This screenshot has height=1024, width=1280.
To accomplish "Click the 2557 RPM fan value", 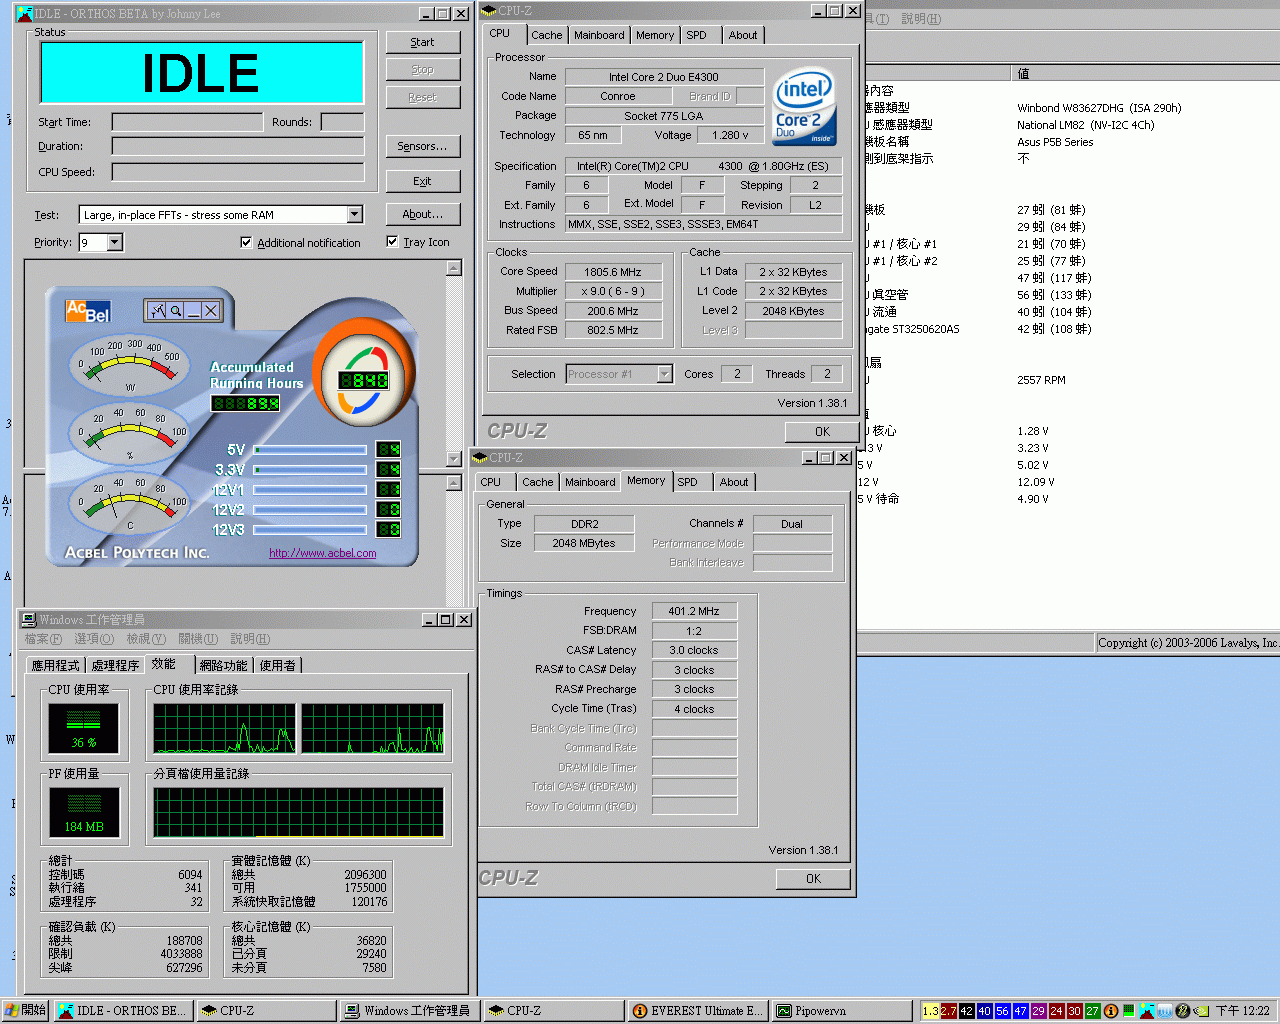I will coord(1041,380).
